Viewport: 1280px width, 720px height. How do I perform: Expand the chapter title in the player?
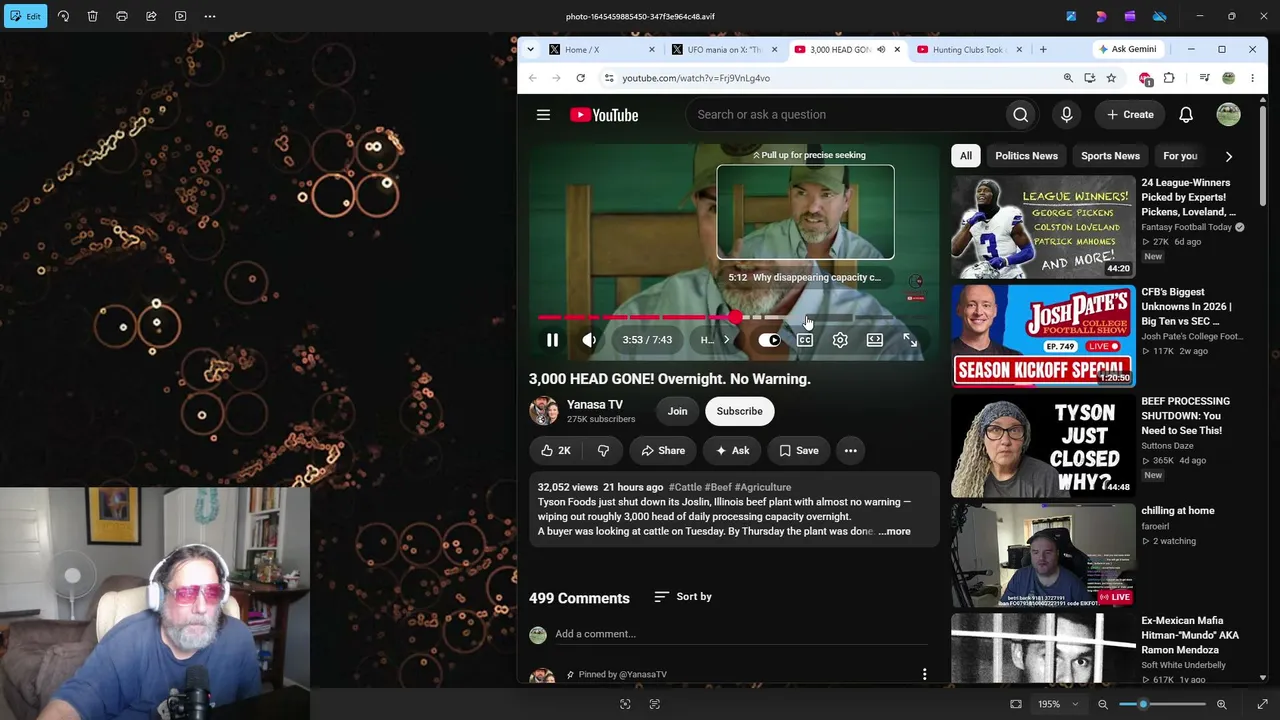click(x=717, y=340)
